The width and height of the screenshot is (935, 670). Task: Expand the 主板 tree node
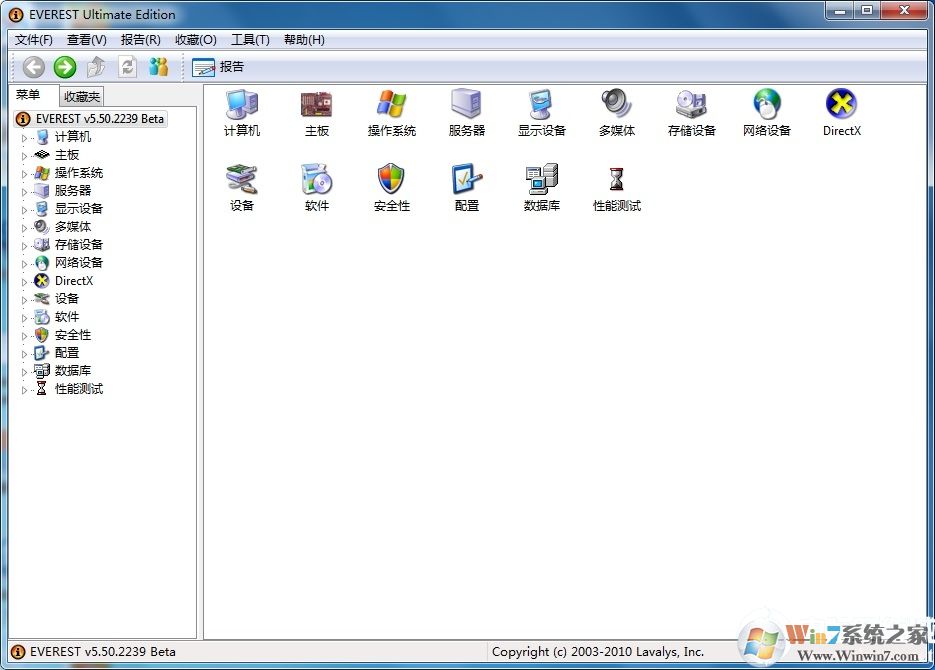pyautogui.click(x=25, y=155)
